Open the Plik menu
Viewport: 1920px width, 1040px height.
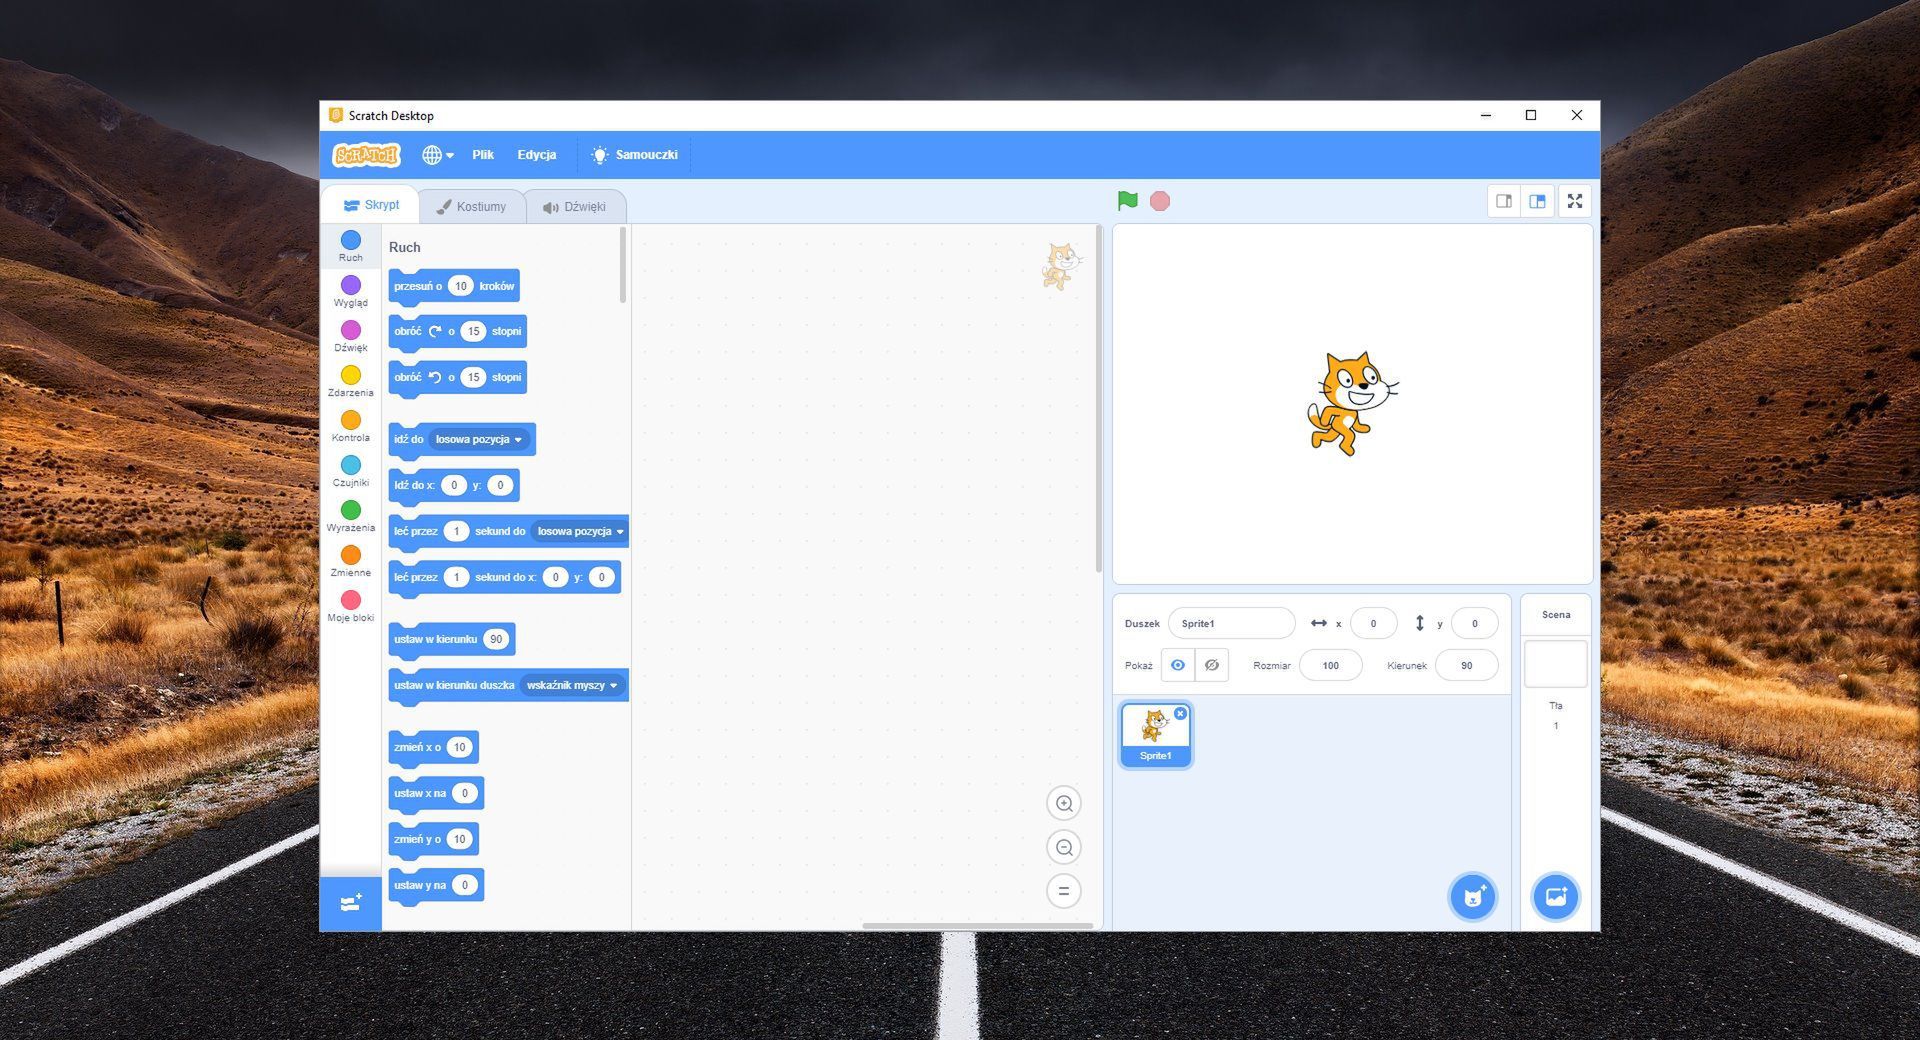(x=483, y=155)
